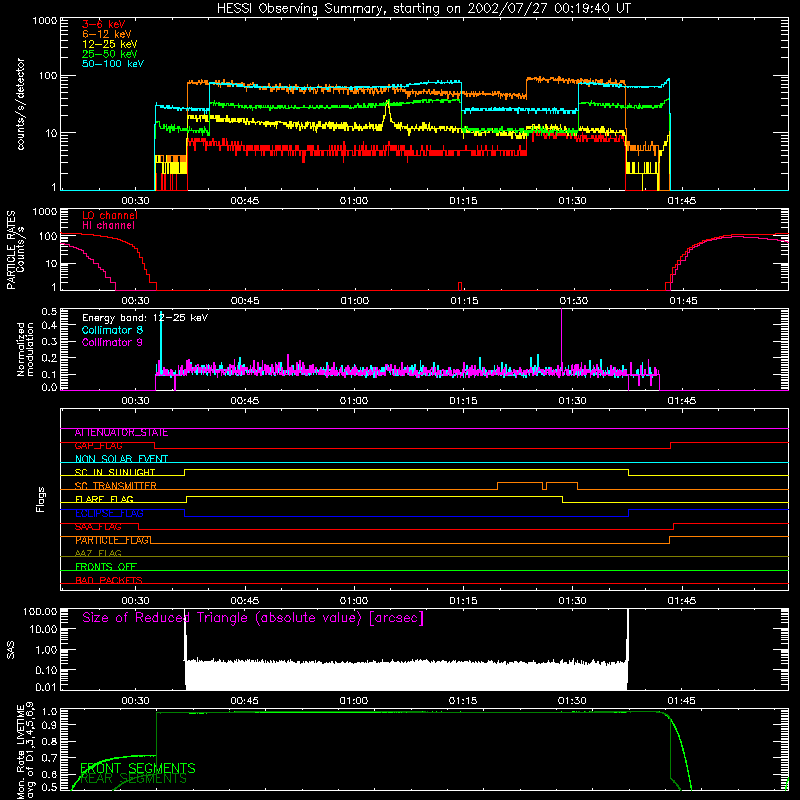Click the FLARE_FLAG flag label
Image resolution: width=800 pixels, height=800 pixels.
click(104, 499)
